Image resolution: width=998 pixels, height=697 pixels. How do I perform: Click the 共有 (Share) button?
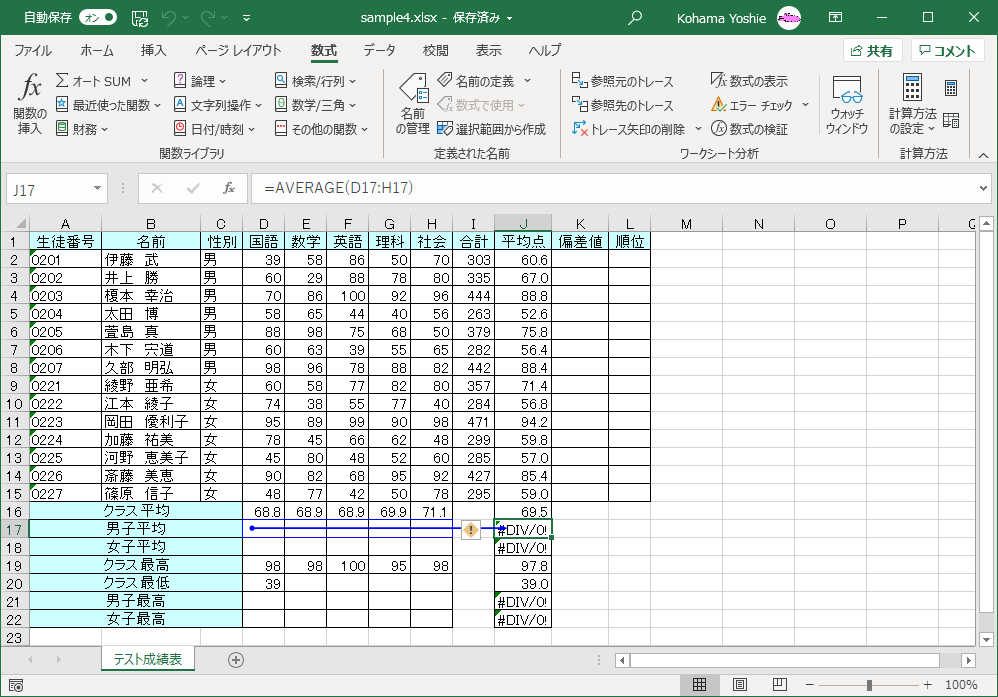(872, 51)
